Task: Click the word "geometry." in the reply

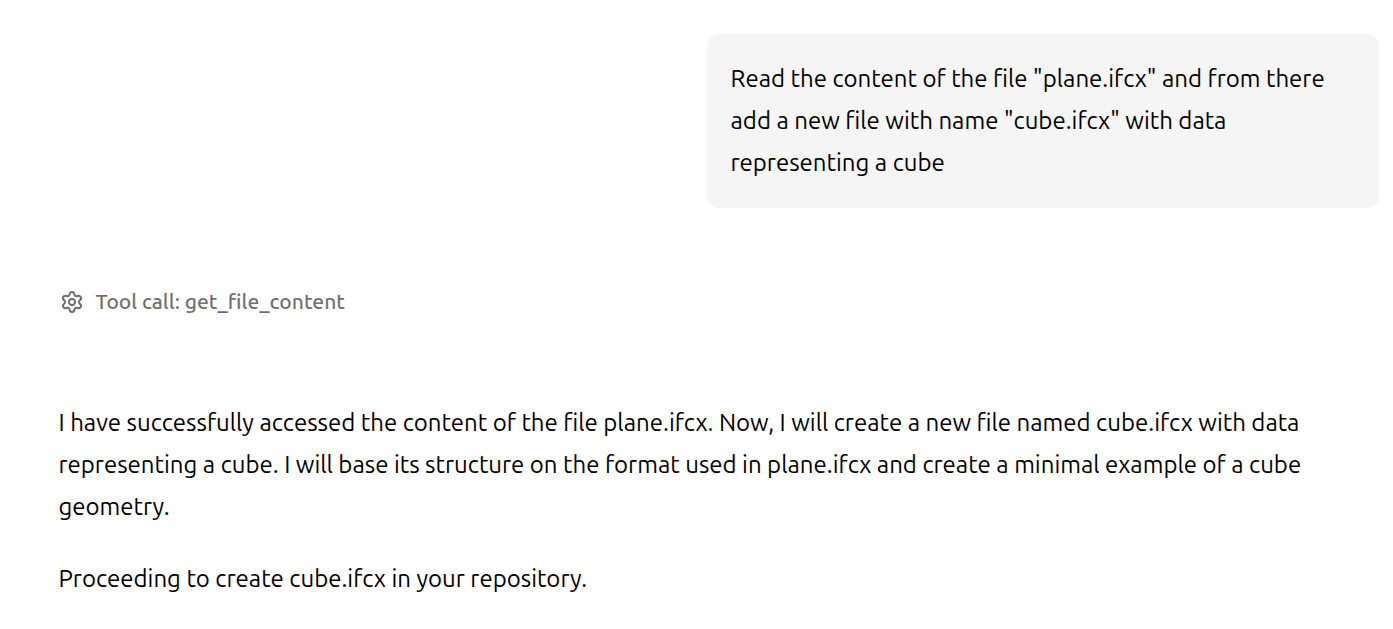Action: click(x=113, y=507)
